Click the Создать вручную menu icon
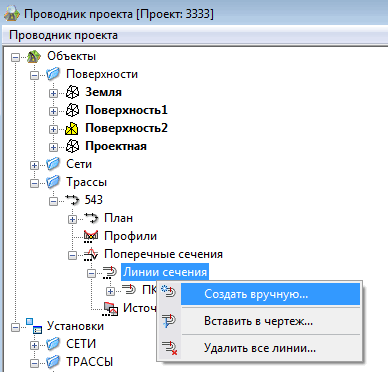 (x=169, y=292)
